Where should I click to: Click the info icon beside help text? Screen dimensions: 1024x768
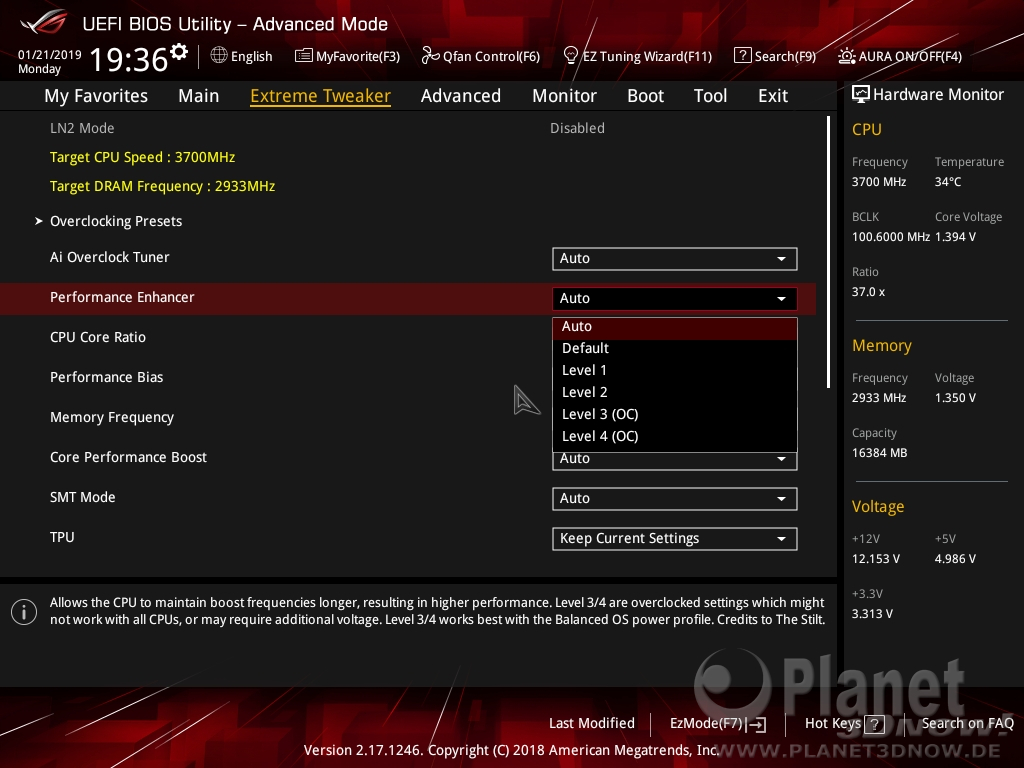(x=24, y=612)
